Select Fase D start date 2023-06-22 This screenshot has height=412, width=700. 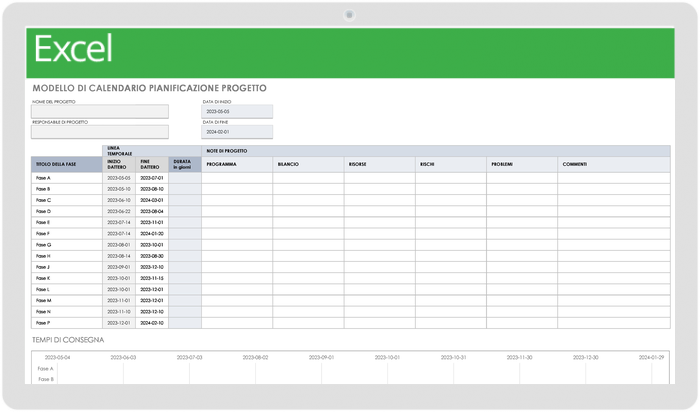119,212
